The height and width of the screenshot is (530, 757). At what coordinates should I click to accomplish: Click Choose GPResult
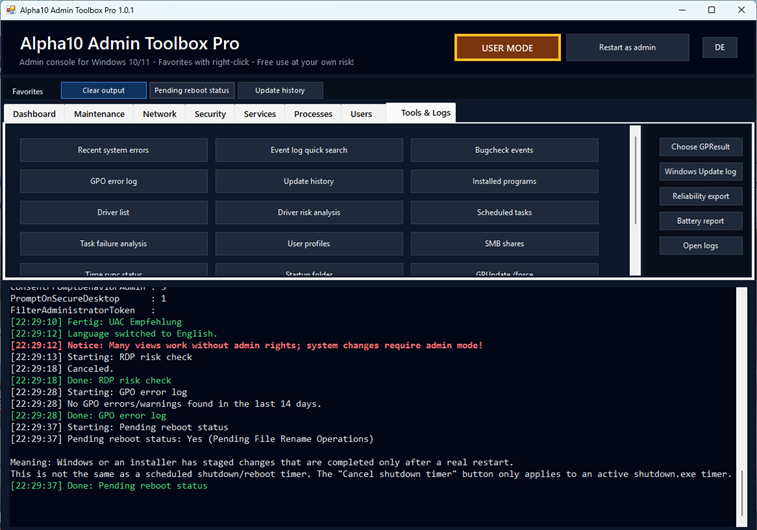701,147
